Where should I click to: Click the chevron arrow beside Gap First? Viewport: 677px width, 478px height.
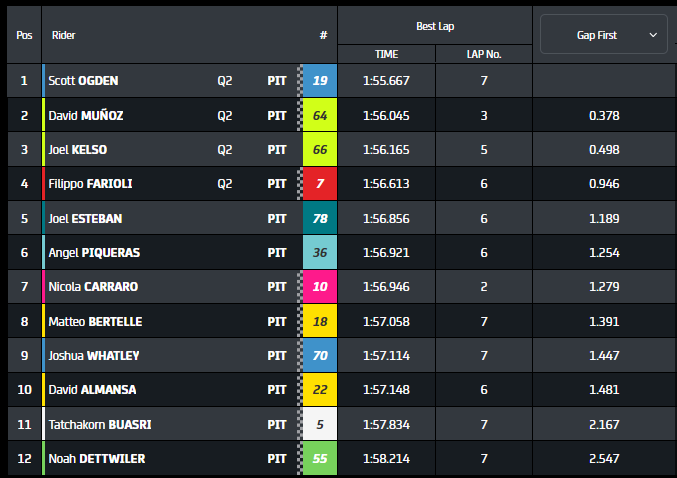pos(654,35)
